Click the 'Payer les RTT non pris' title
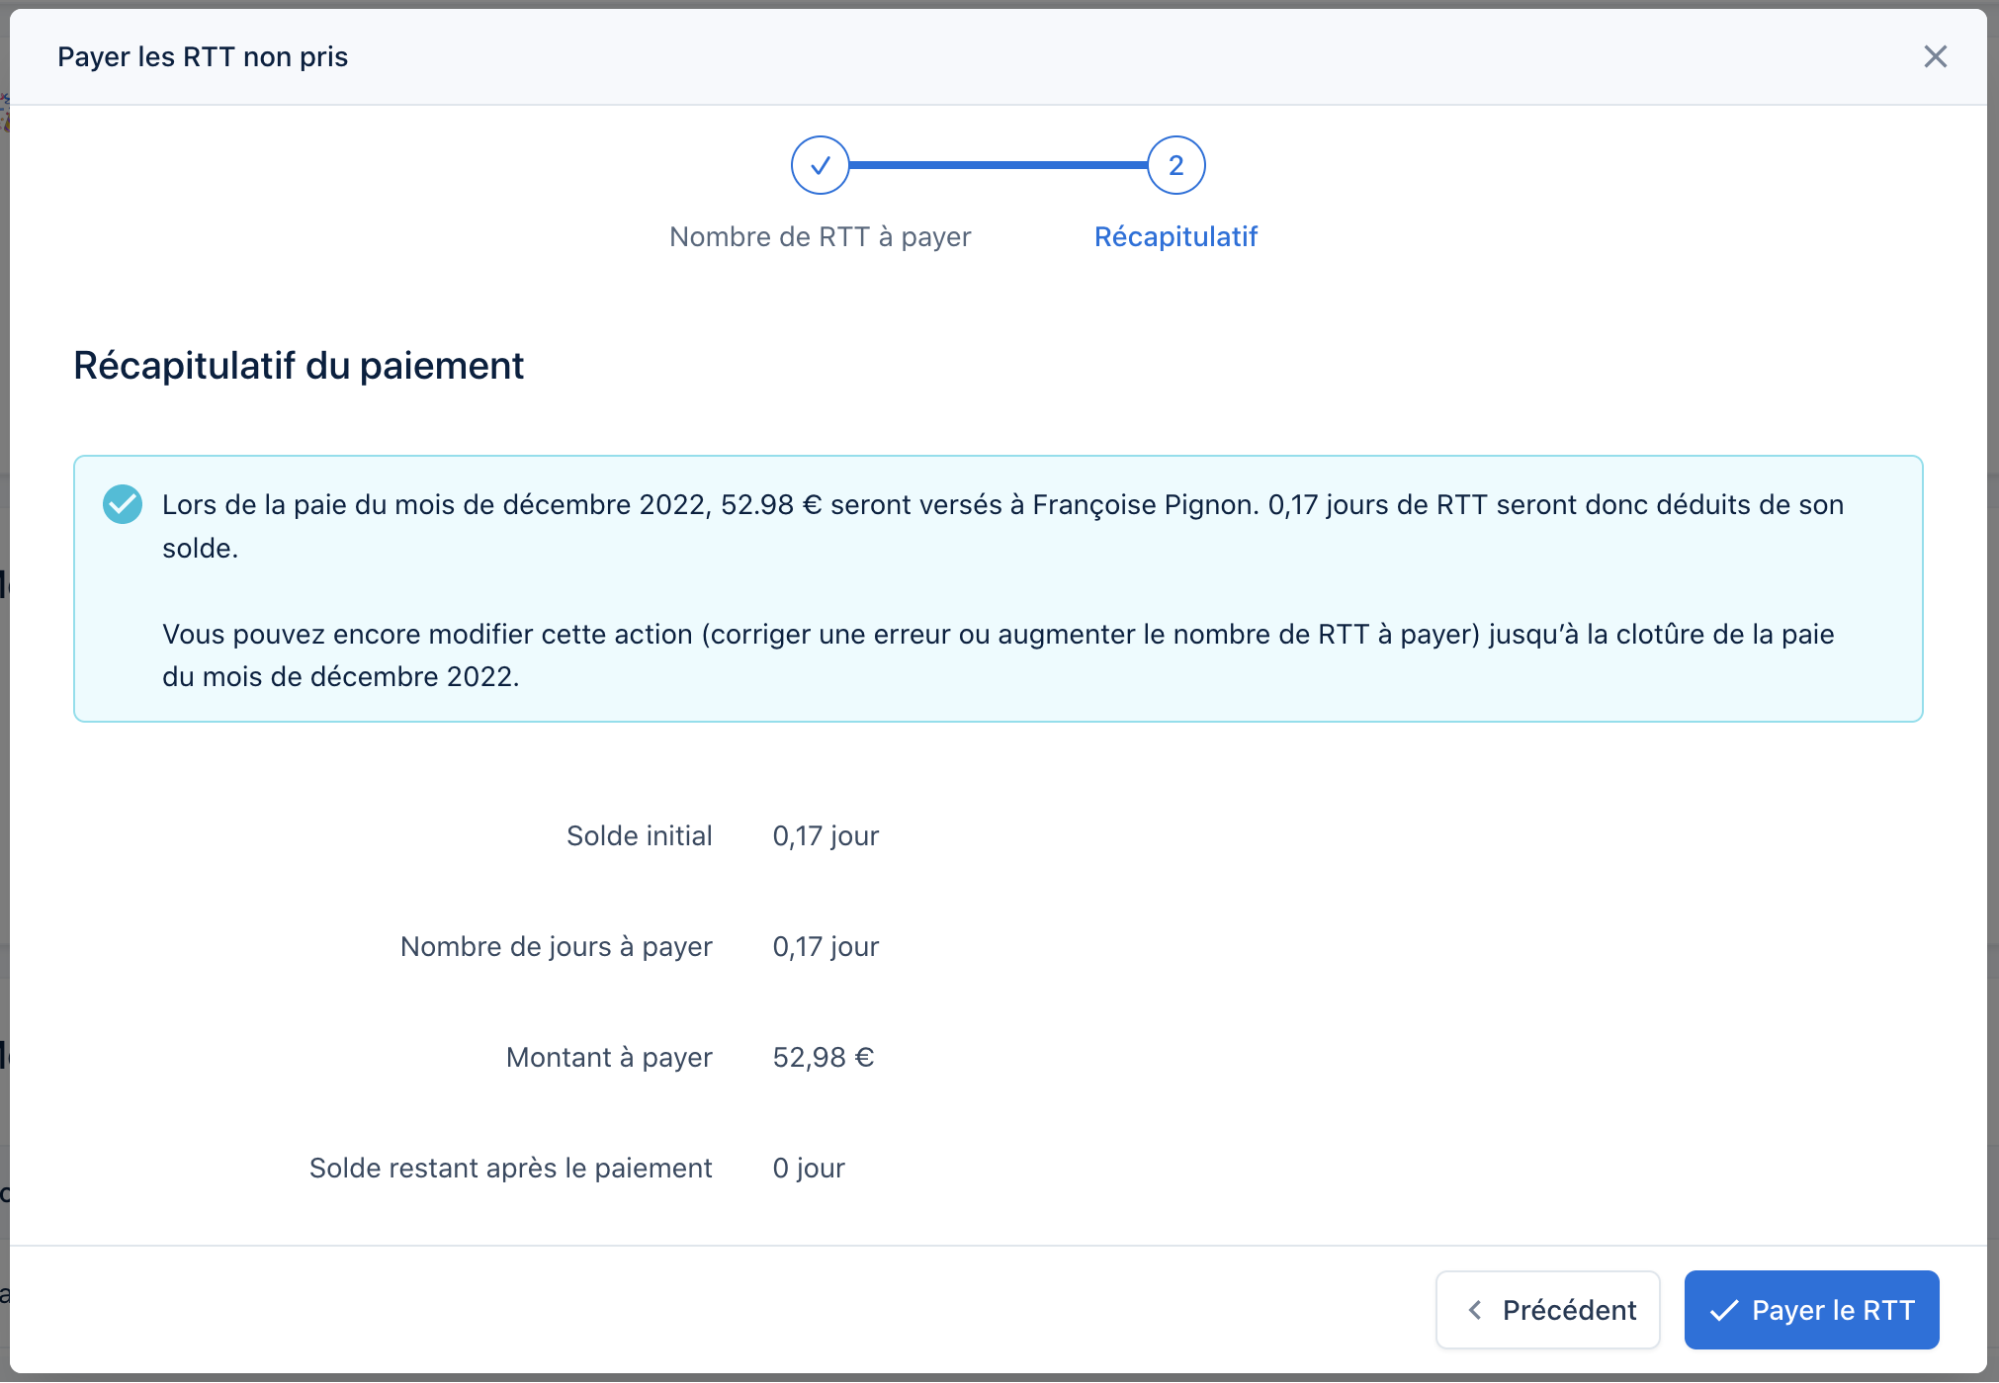Image resolution: width=1999 pixels, height=1383 pixels. [x=202, y=57]
